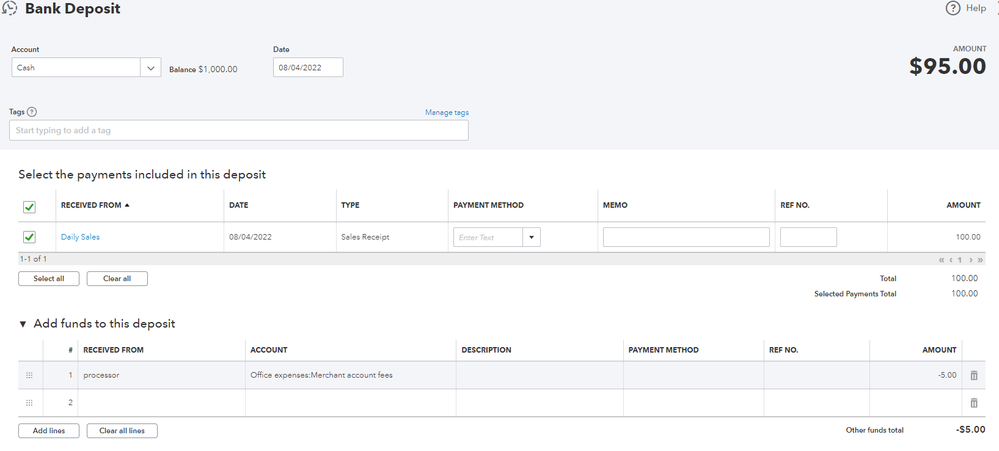Click the Type column header in payments table
Image resolution: width=999 pixels, height=451 pixels.
click(350, 205)
